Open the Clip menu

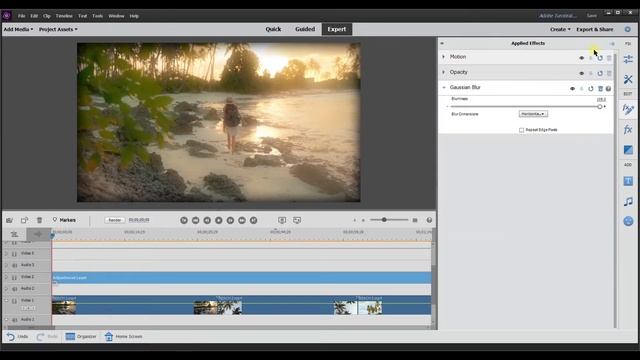pos(47,16)
